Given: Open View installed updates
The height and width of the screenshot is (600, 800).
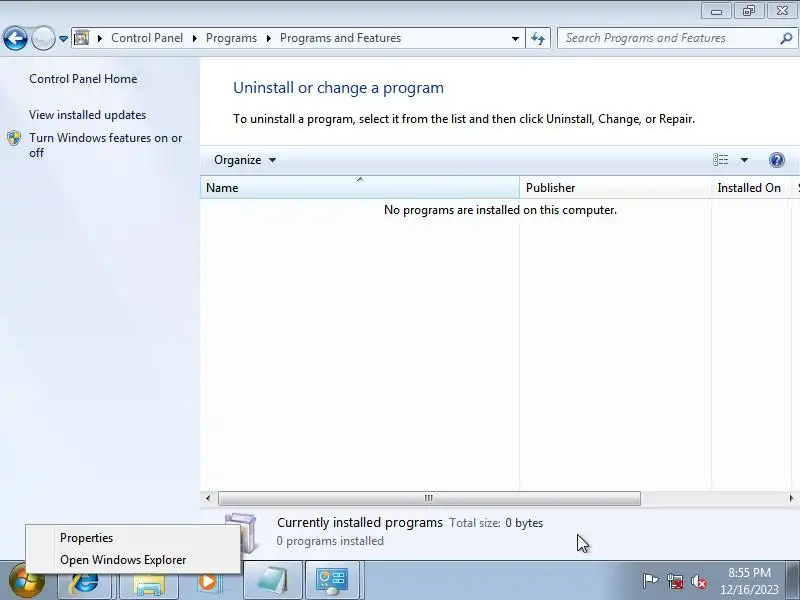Looking at the screenshot, I should 87,115.
